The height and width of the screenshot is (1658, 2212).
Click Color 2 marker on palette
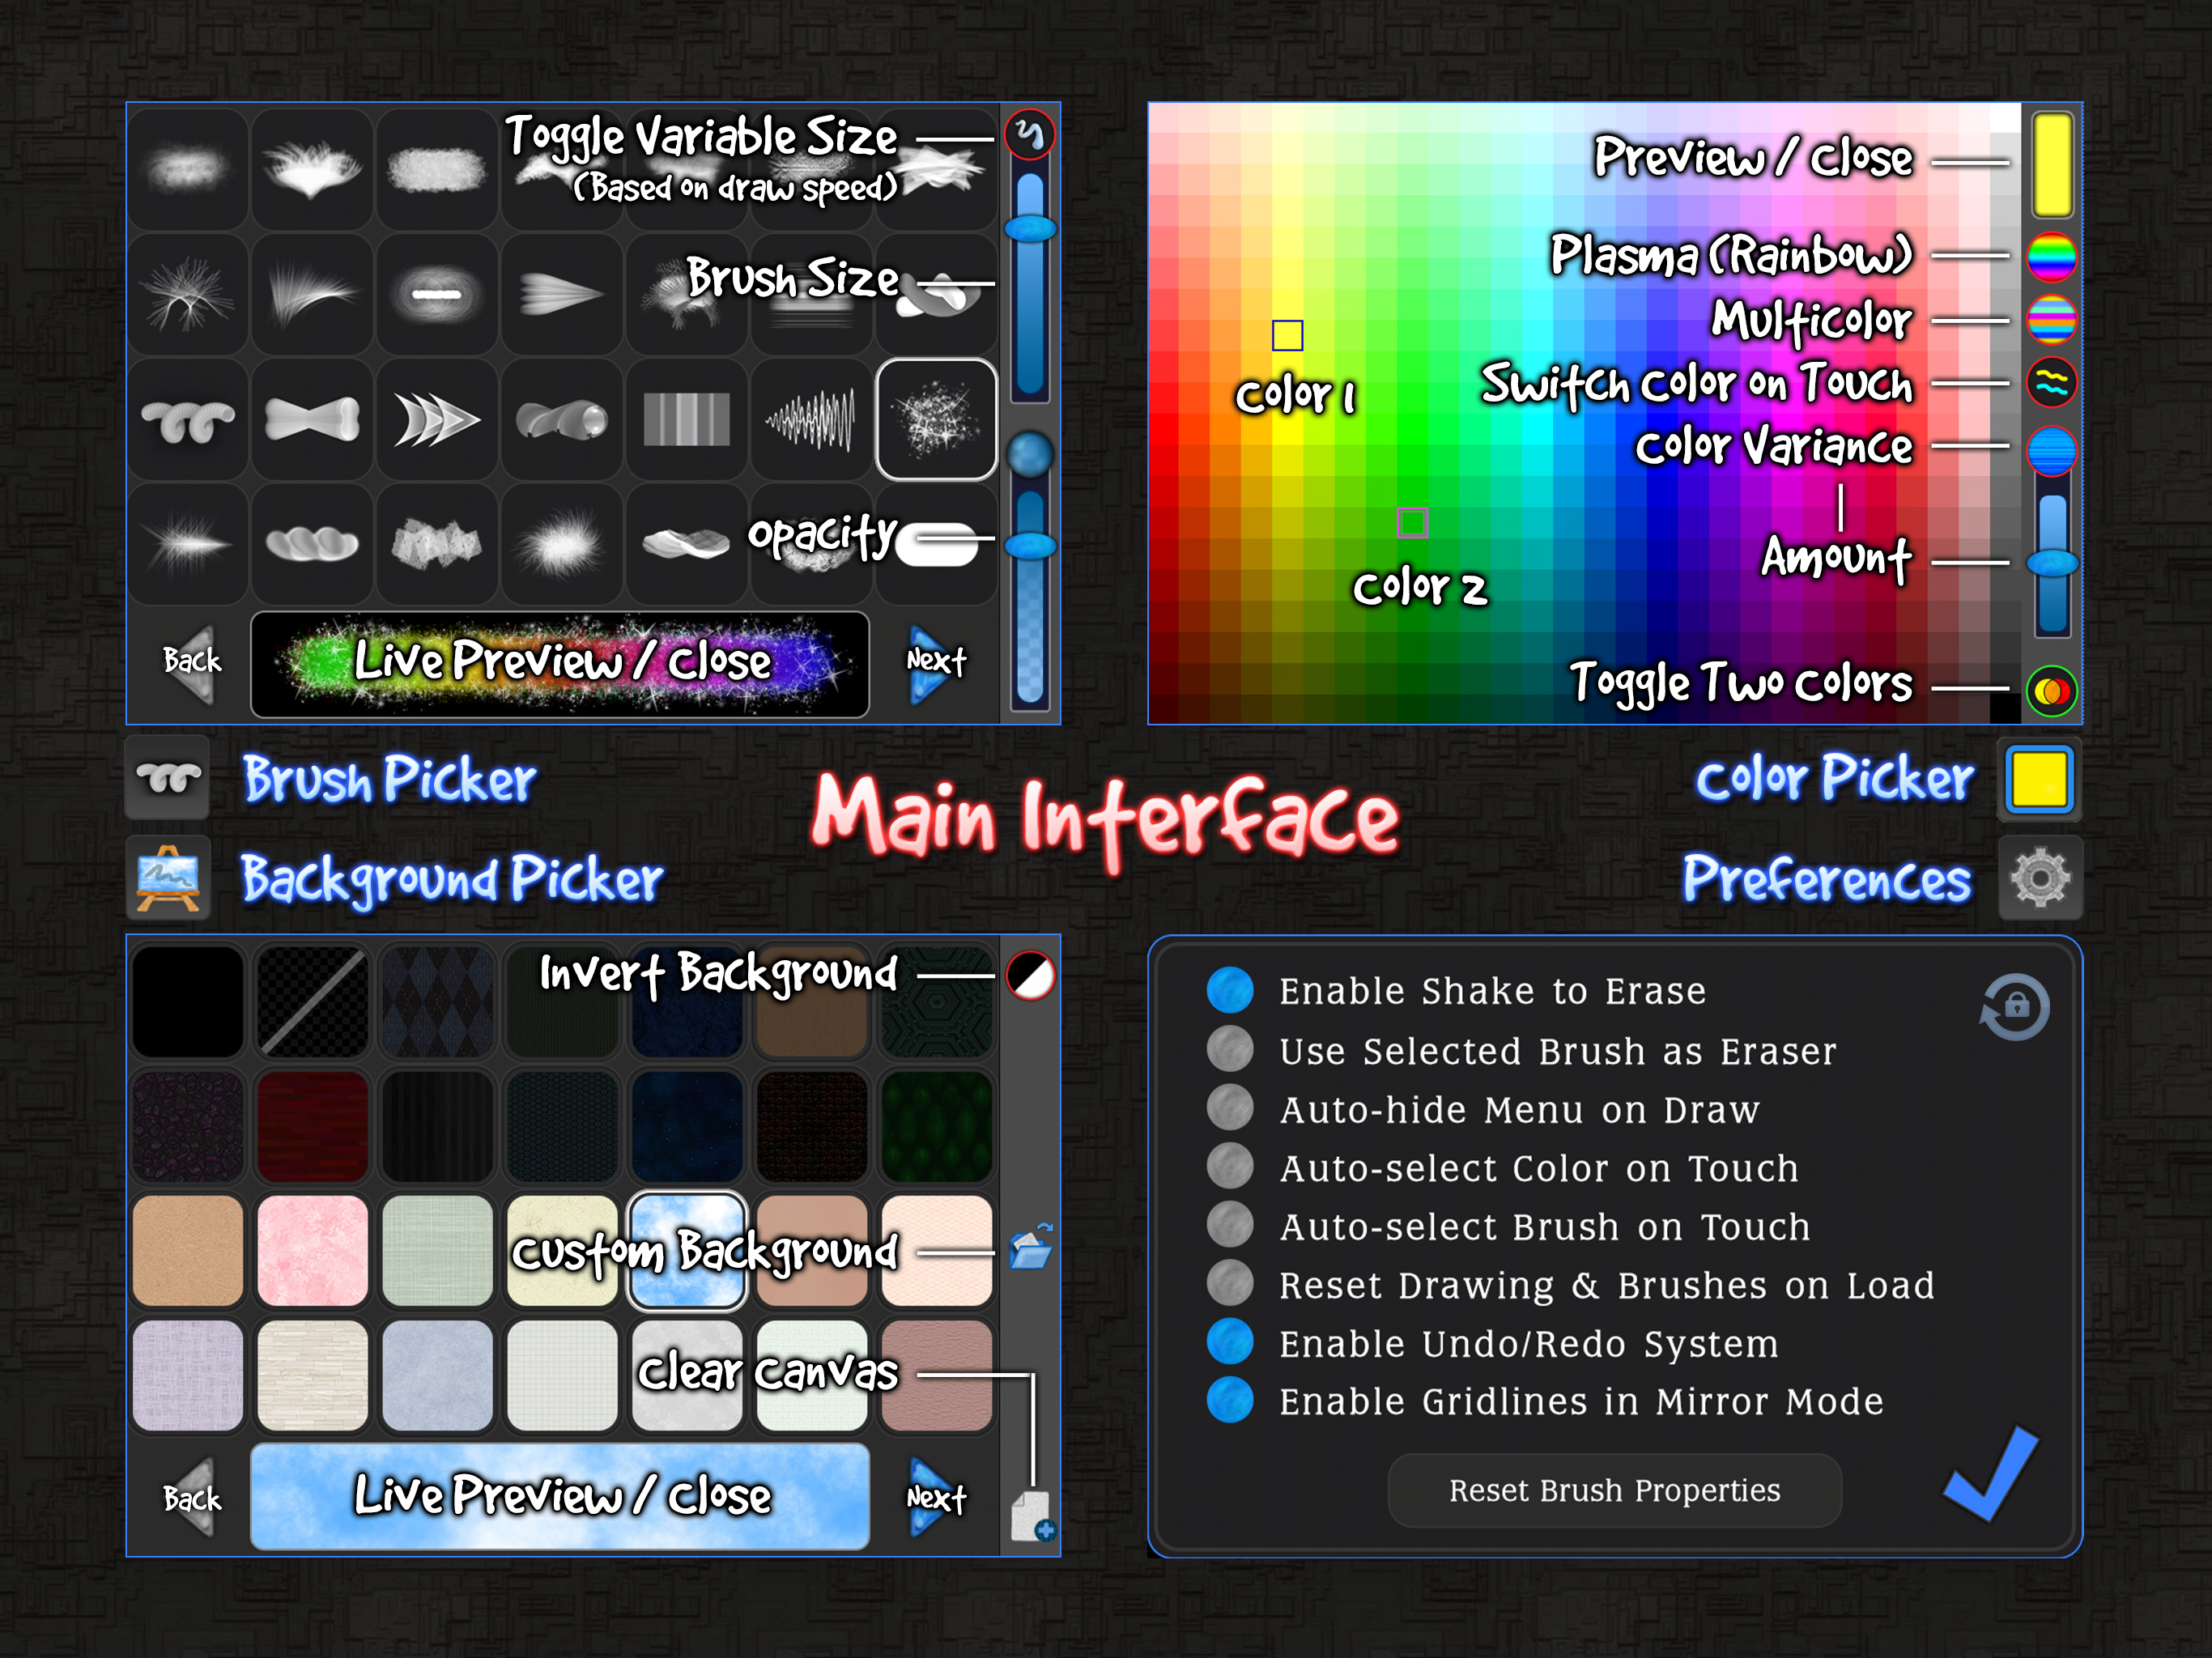1412,522
